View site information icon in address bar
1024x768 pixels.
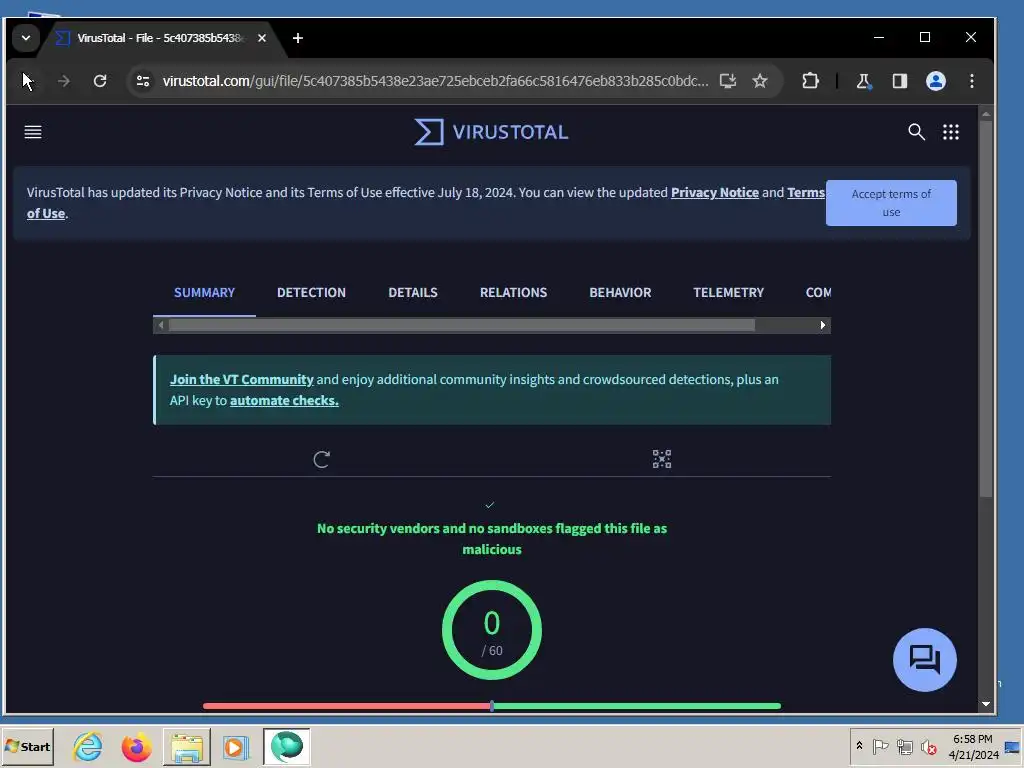point(143,81)
